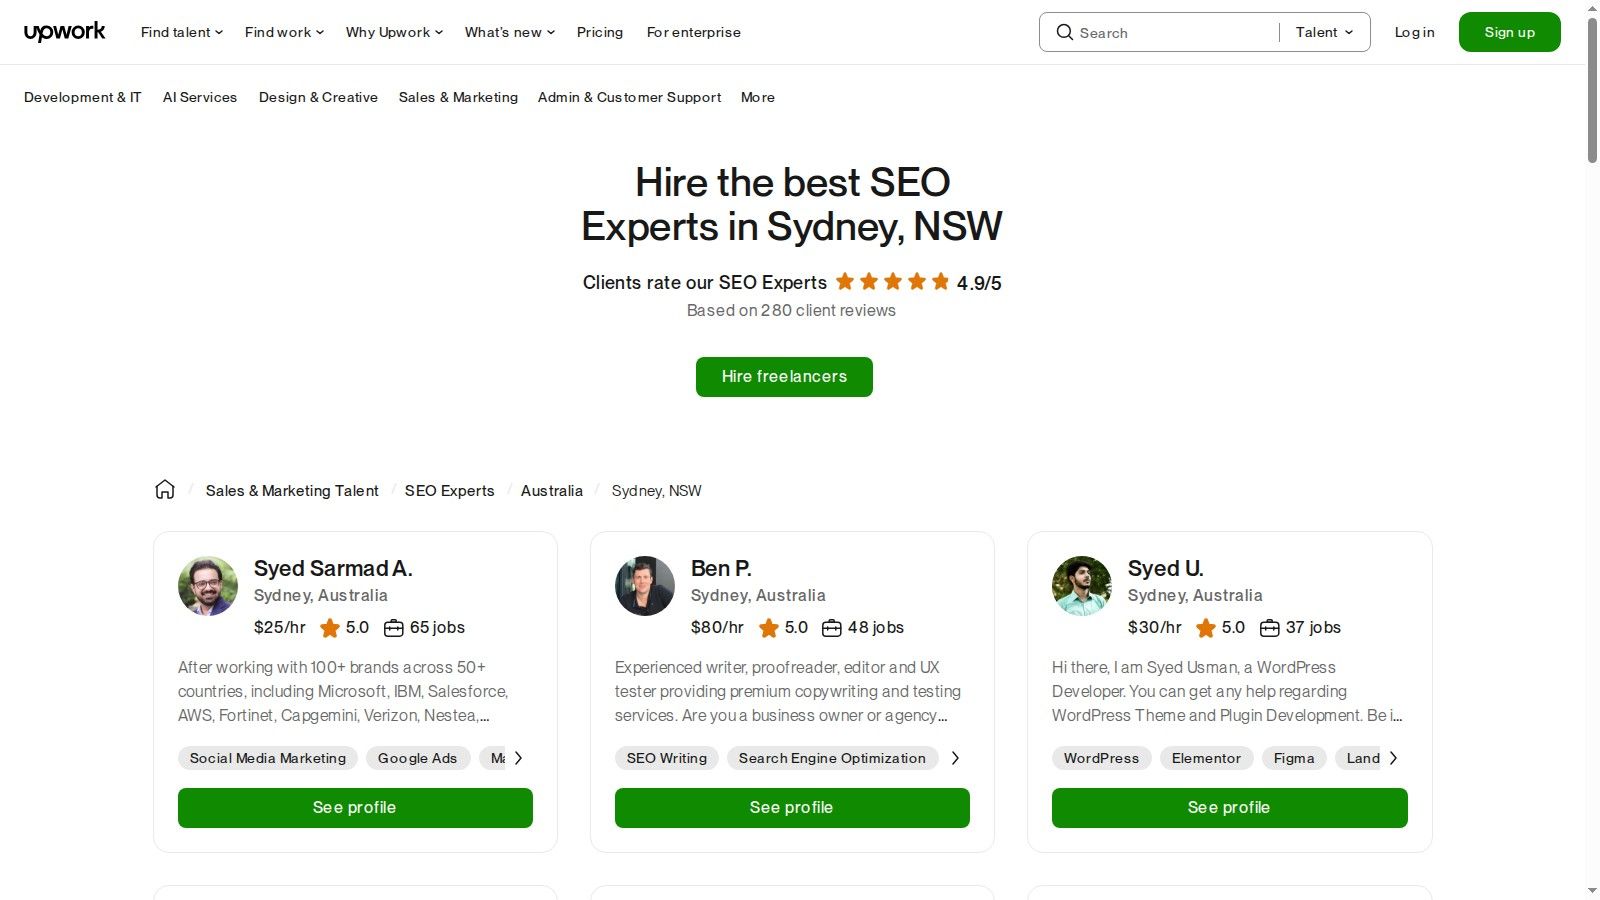1600x900 pixels.
Task: Click the Upwork logo
Action: point(64,31)
